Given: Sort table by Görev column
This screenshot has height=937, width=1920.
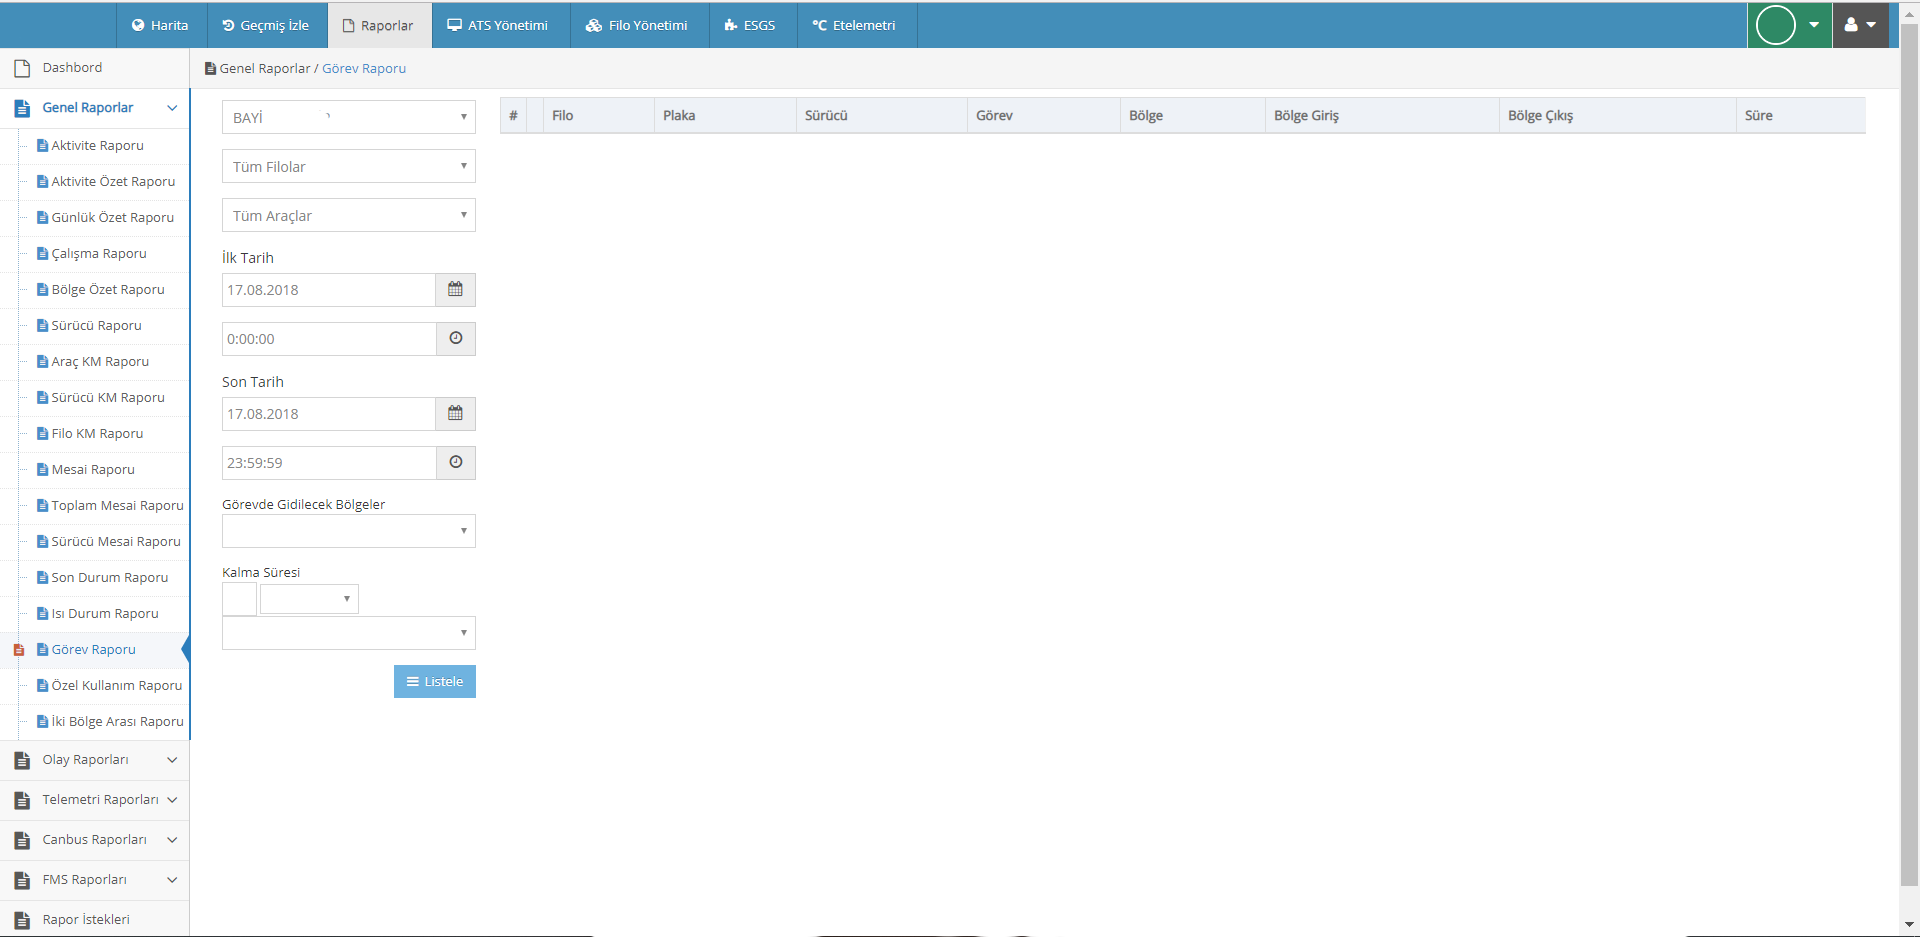Looking at the screenshot, I should coord(1043,116).
